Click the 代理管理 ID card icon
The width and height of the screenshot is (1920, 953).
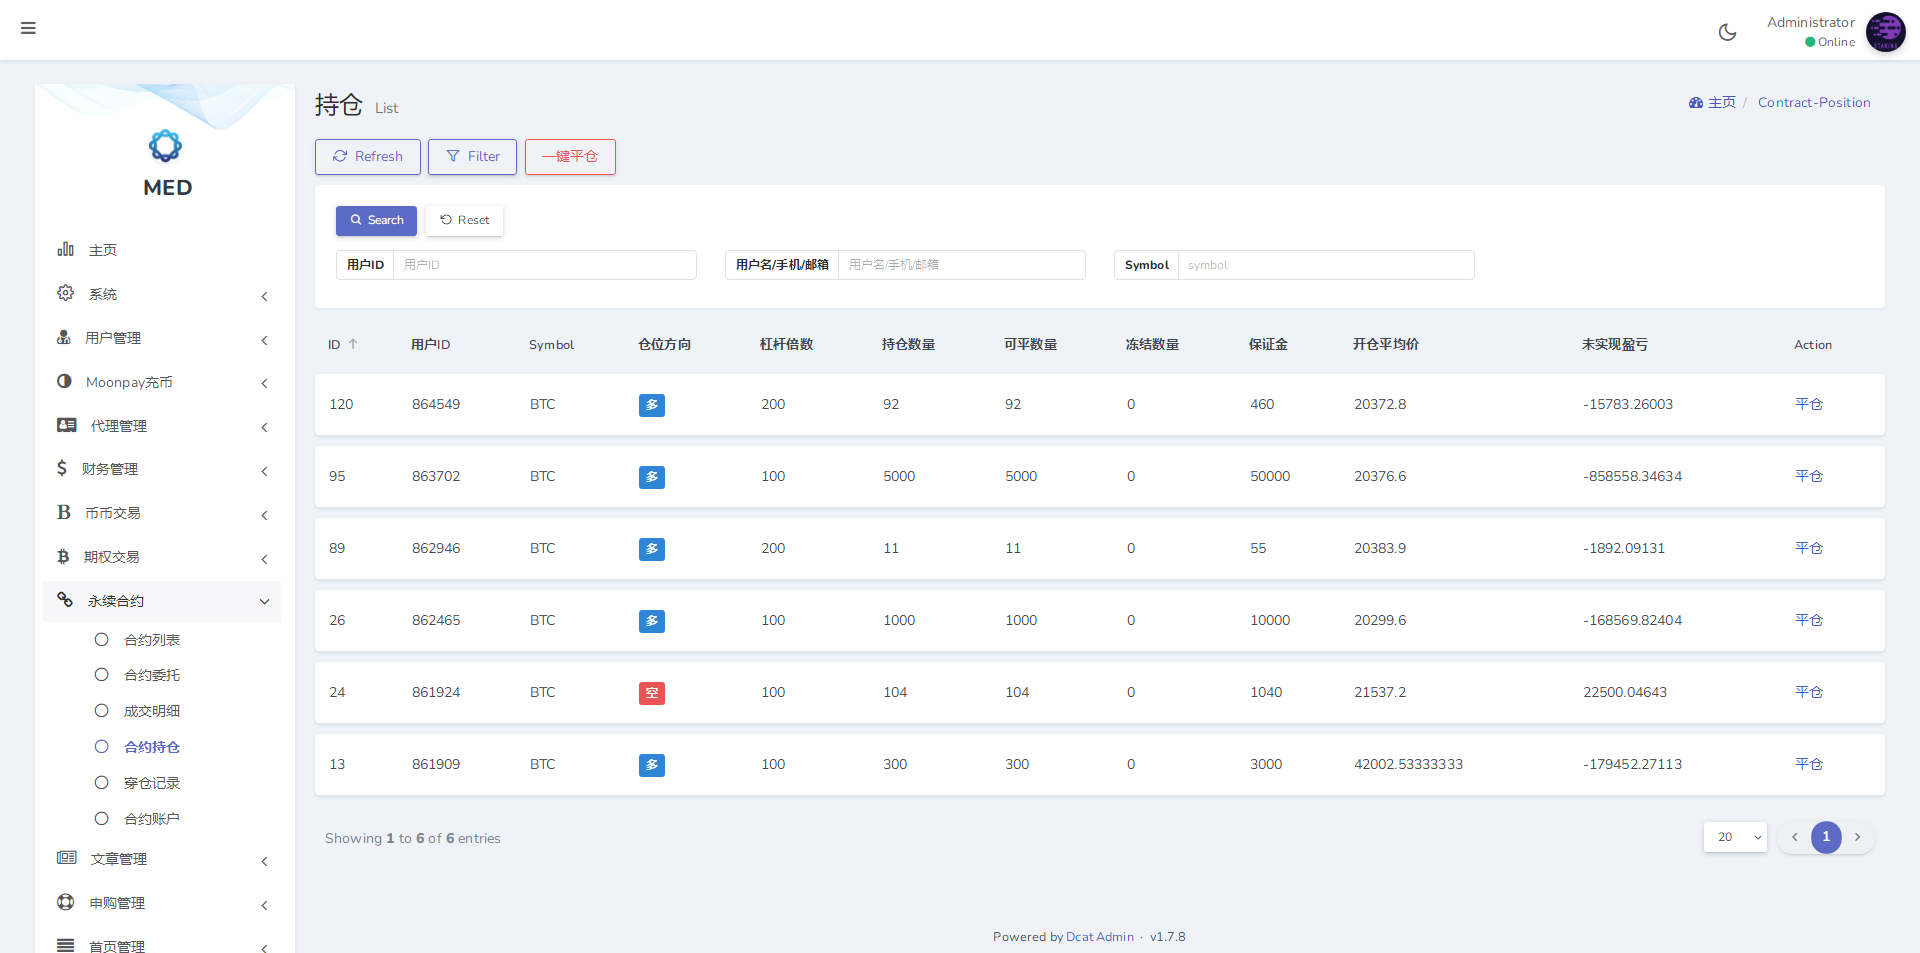(67, 425)
